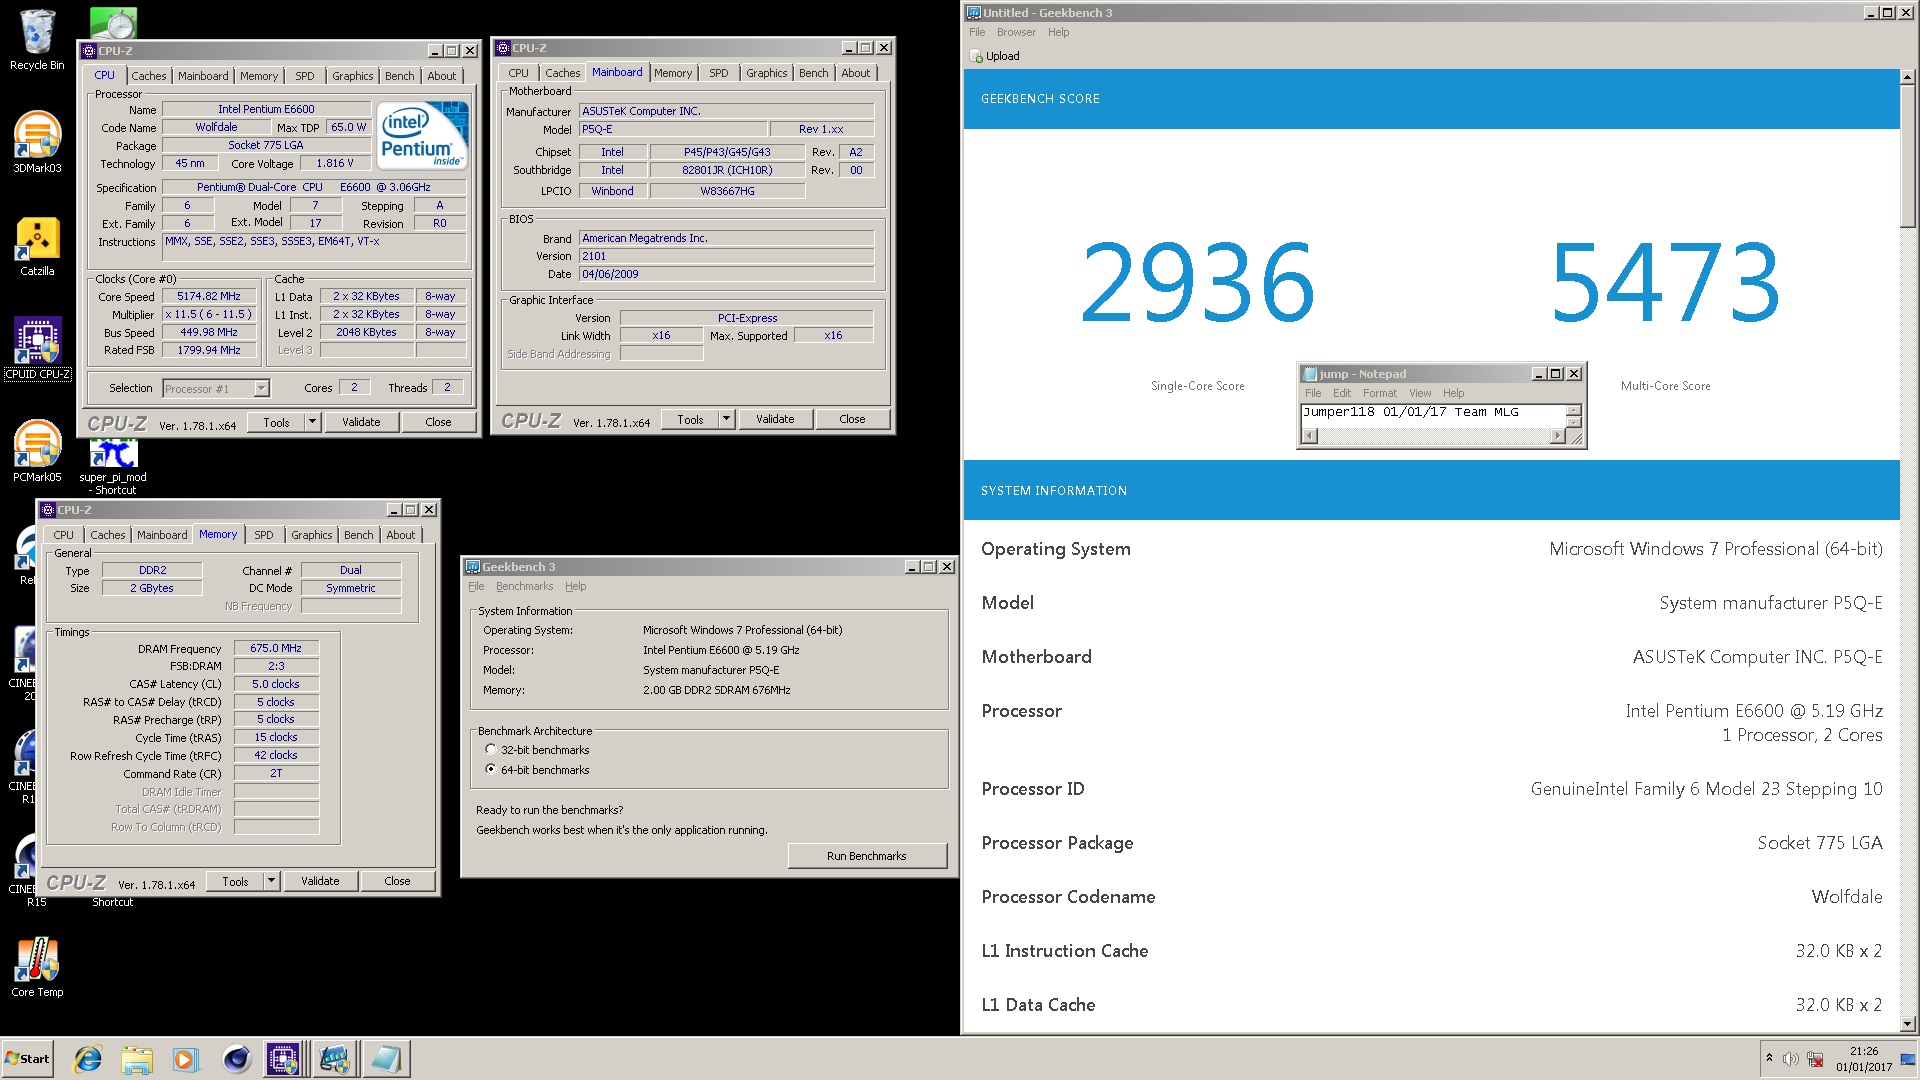
Task: Open File menu in Geekbench results window
Action: click(x=977, y=32)
